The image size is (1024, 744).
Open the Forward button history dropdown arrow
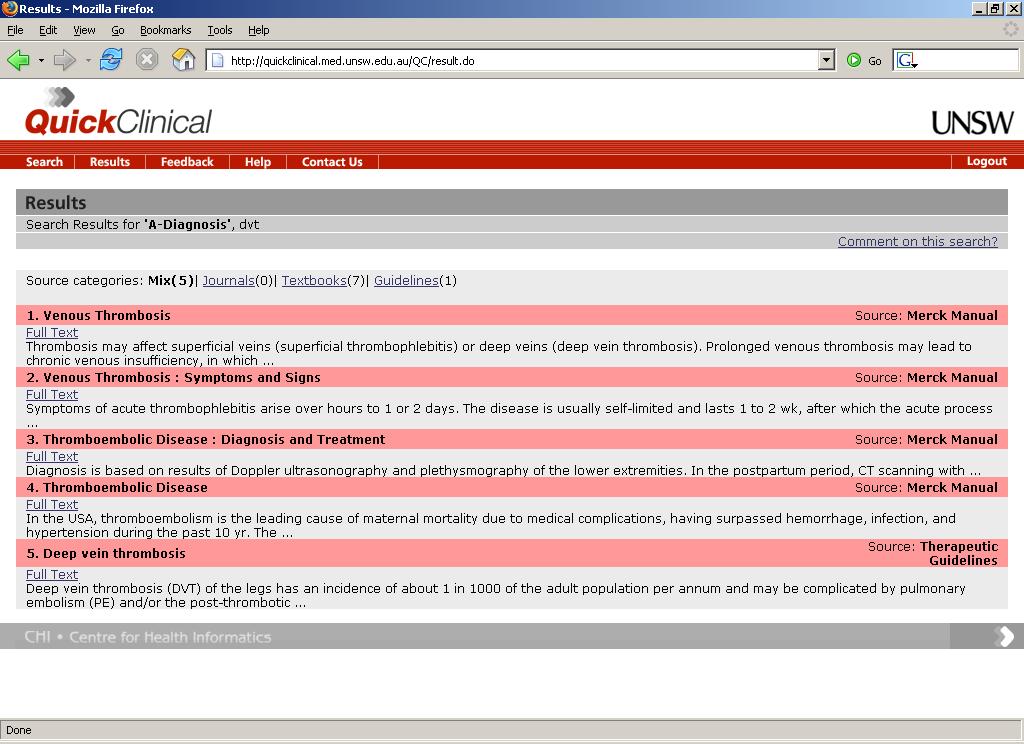88,61
